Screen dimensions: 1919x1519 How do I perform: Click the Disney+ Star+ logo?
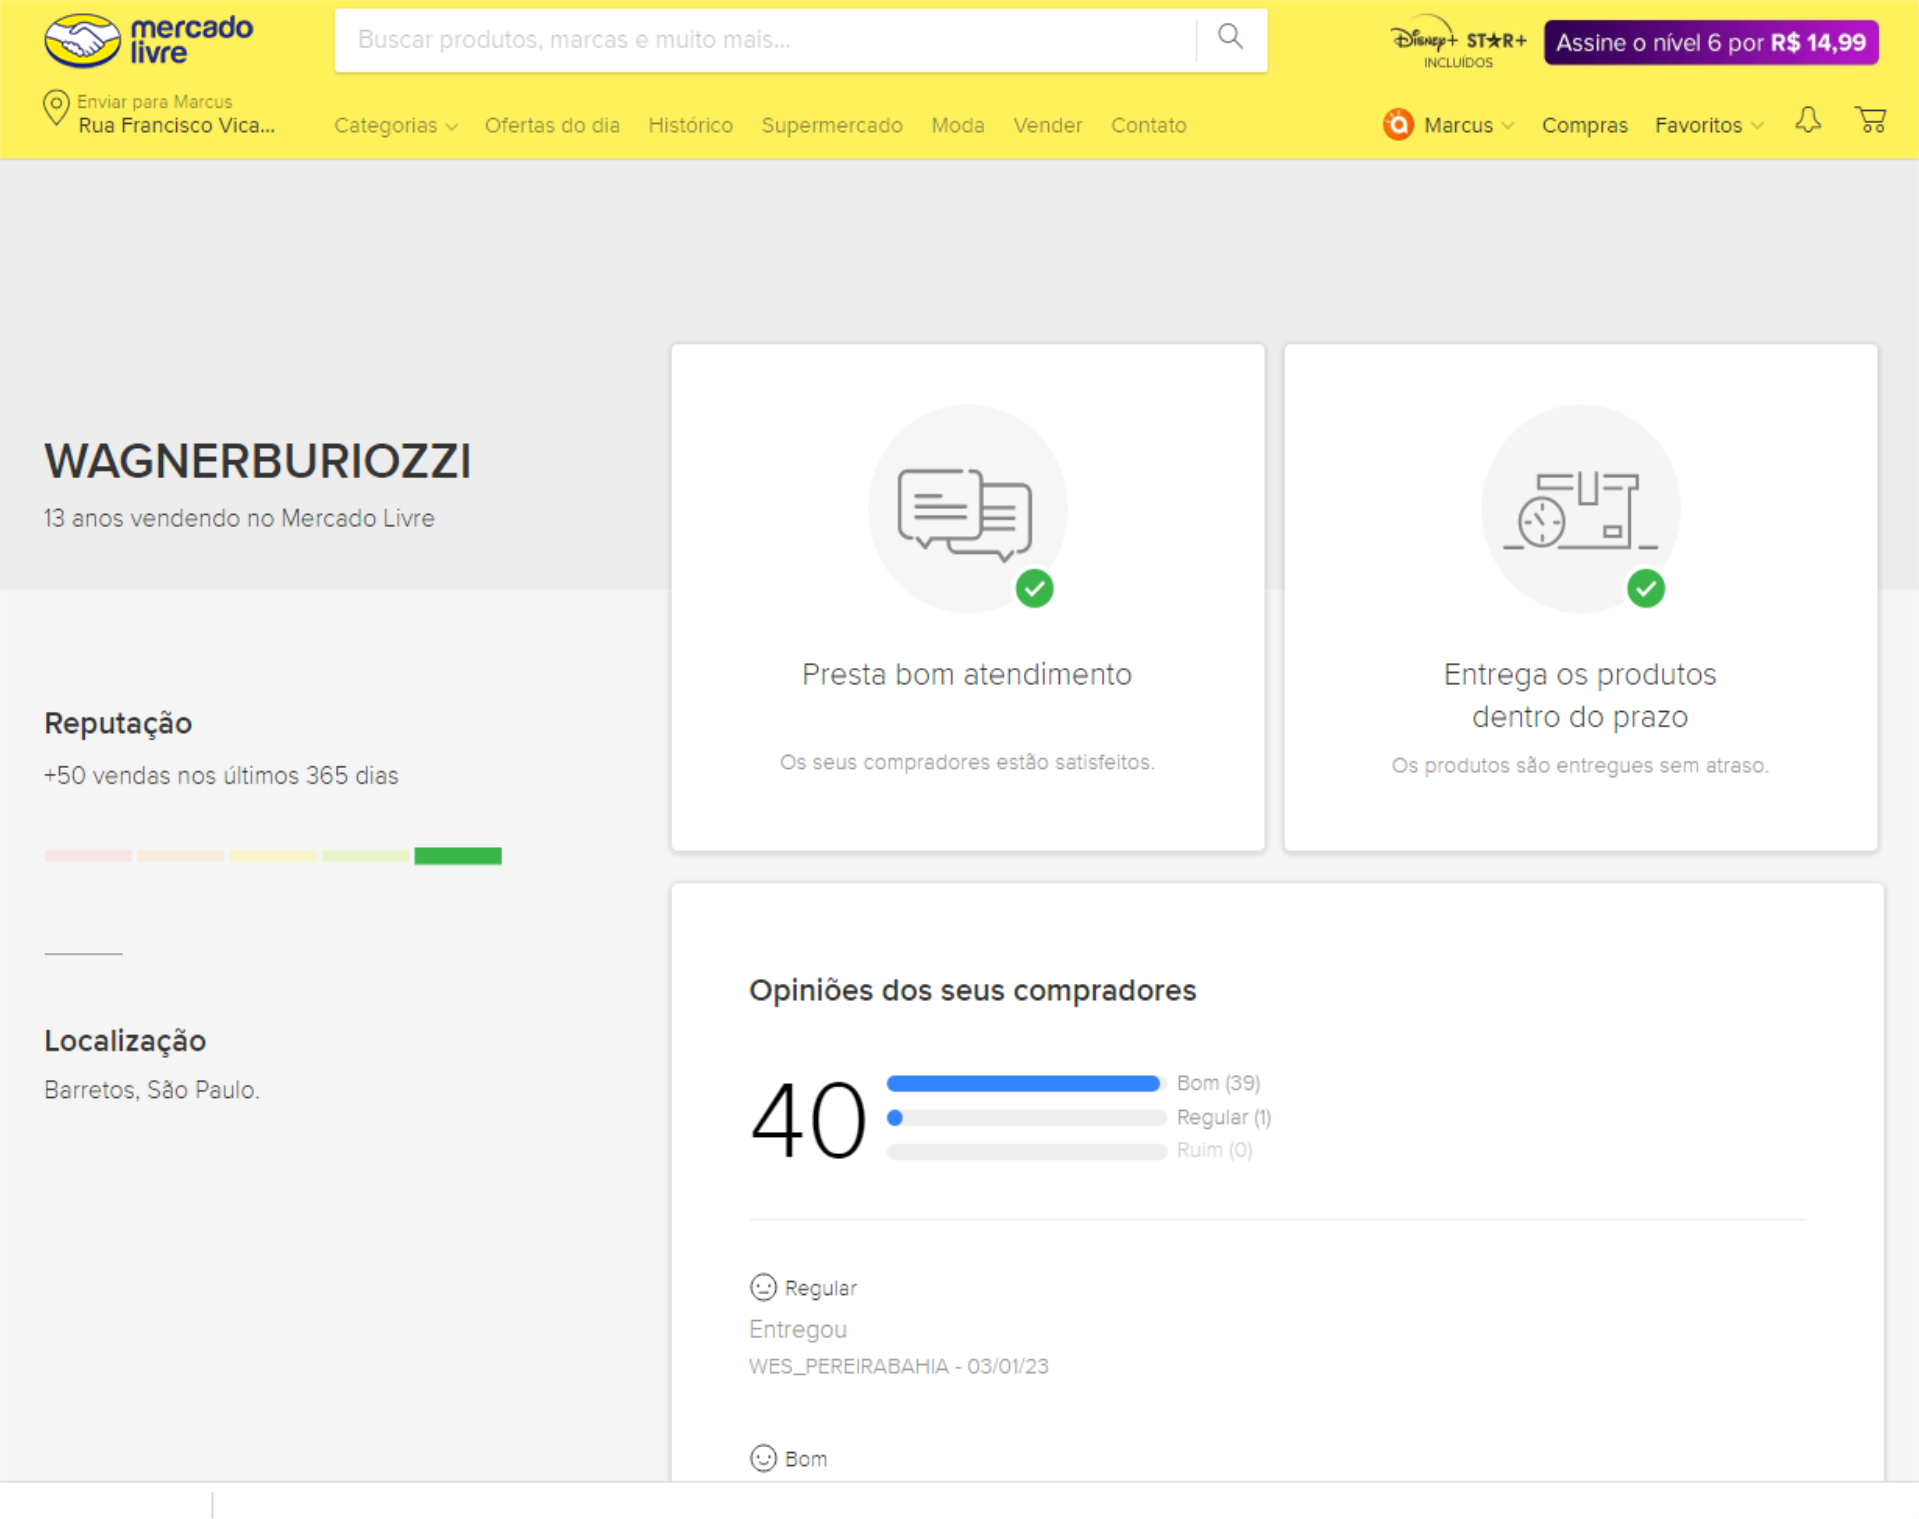point(1458,42)
